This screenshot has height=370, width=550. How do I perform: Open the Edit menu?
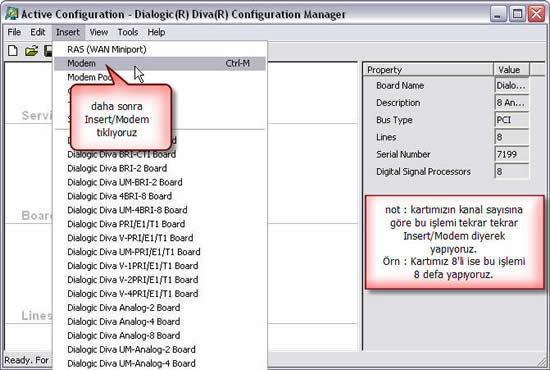pos(38,32)
